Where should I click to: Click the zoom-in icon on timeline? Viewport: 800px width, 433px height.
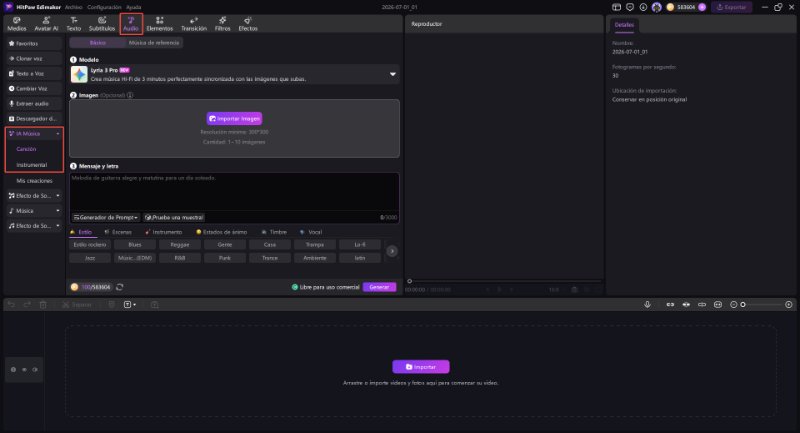coord(788,304)
